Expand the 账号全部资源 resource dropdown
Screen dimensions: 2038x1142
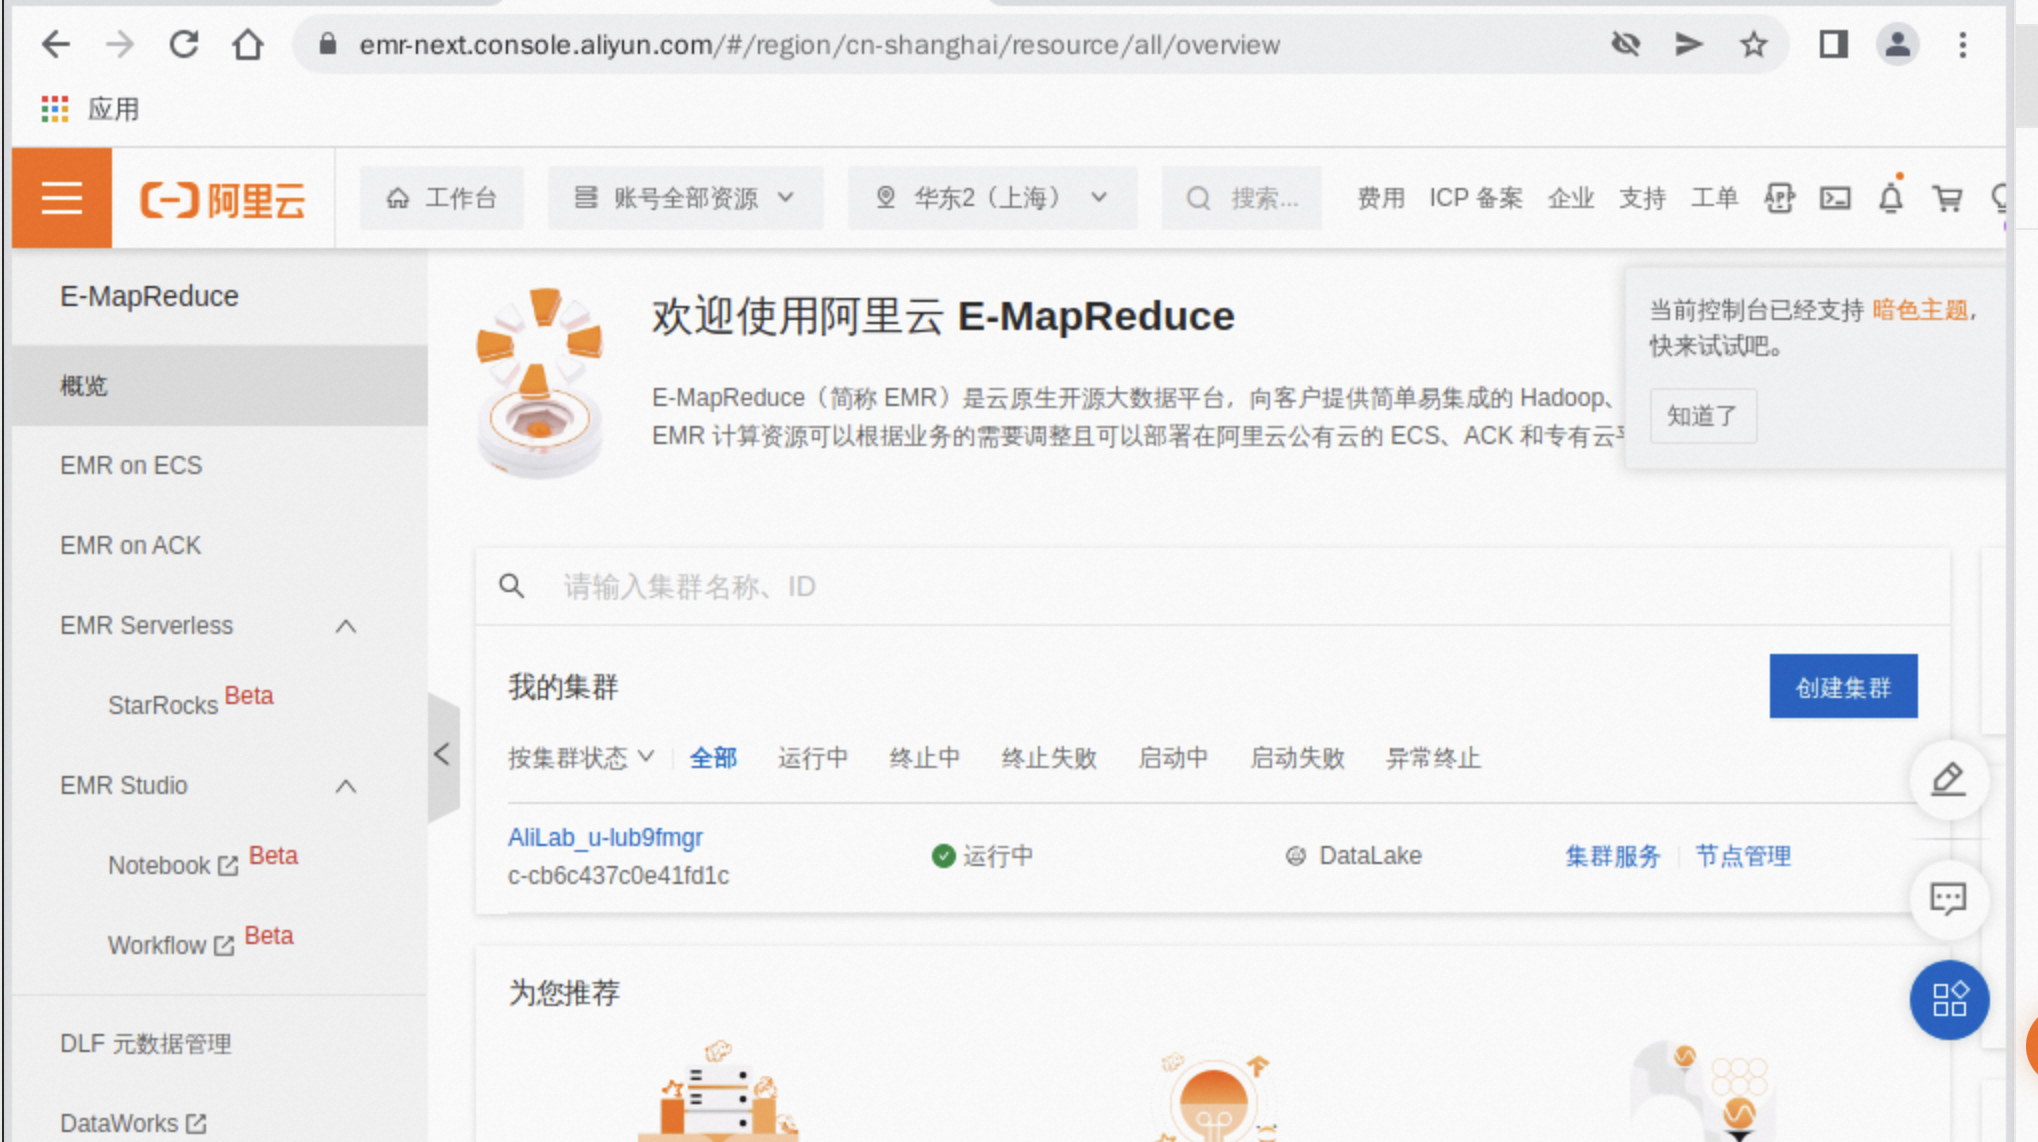pyautogui.click(x=685, y=198)
